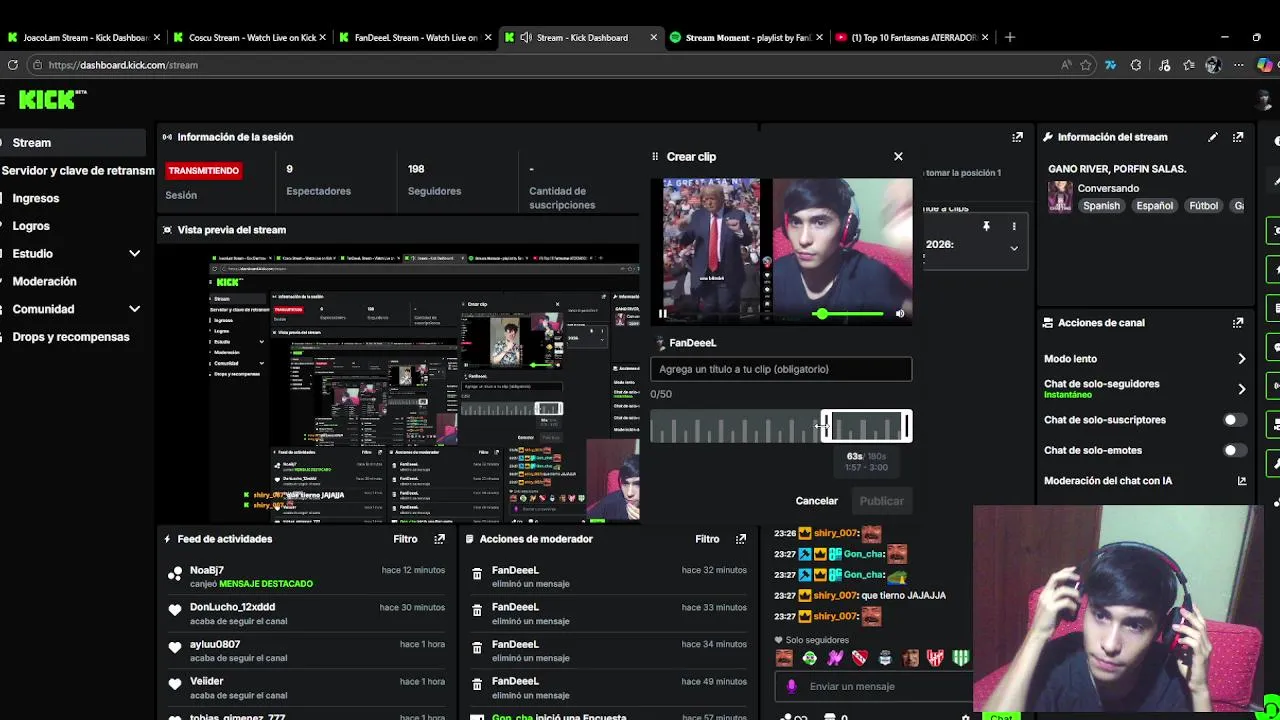The width and height of the screenshot is (1280, 720).
Task: Toggle Chat de solo-suscriptores switch
Action: coord(1236,420)
